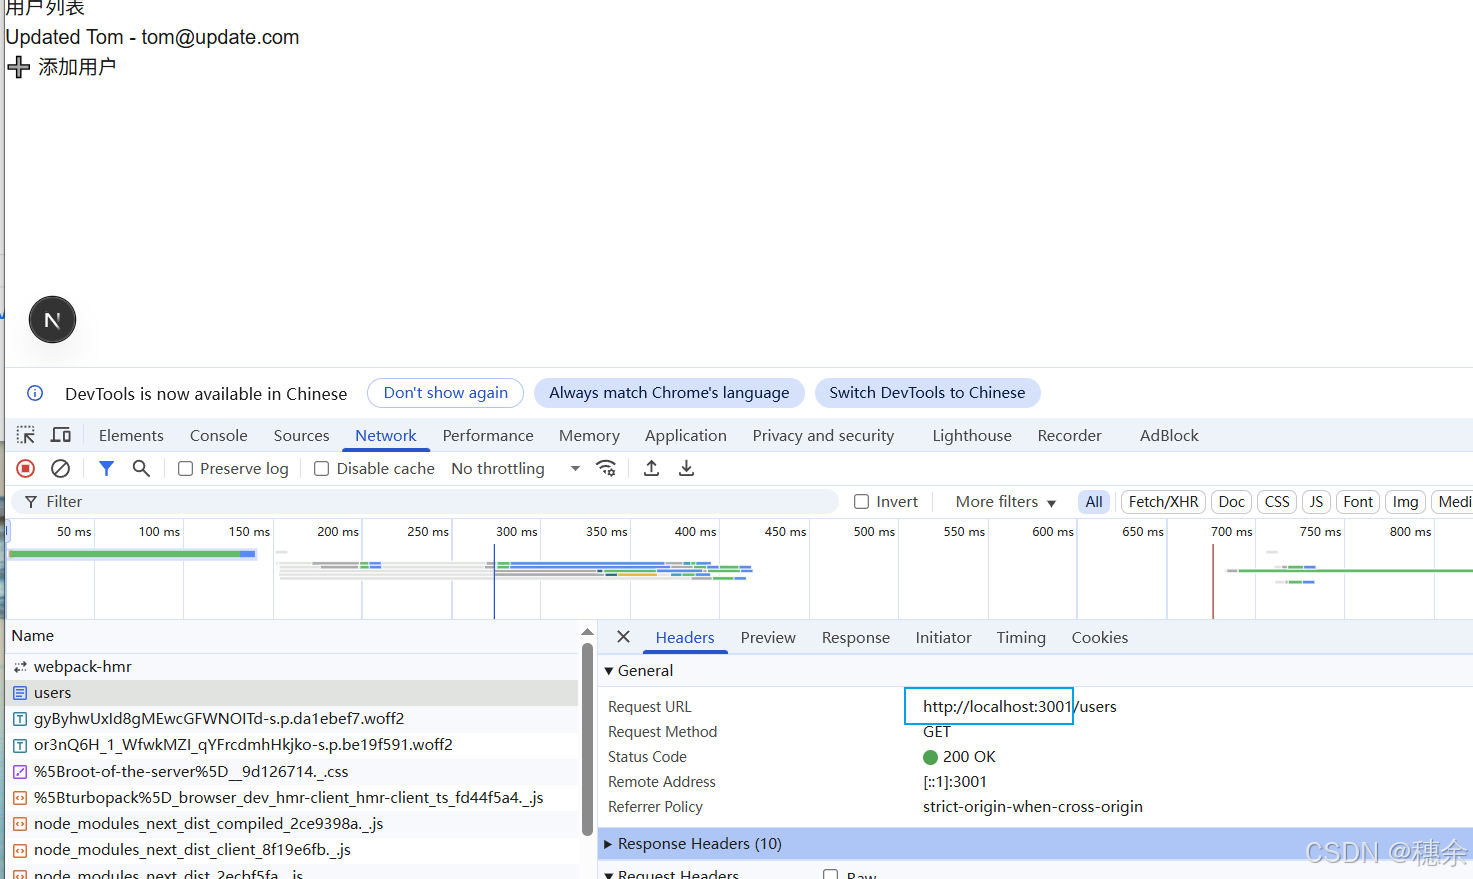
Task: Click Switch DevTools to Chinese
Action: 927,393
